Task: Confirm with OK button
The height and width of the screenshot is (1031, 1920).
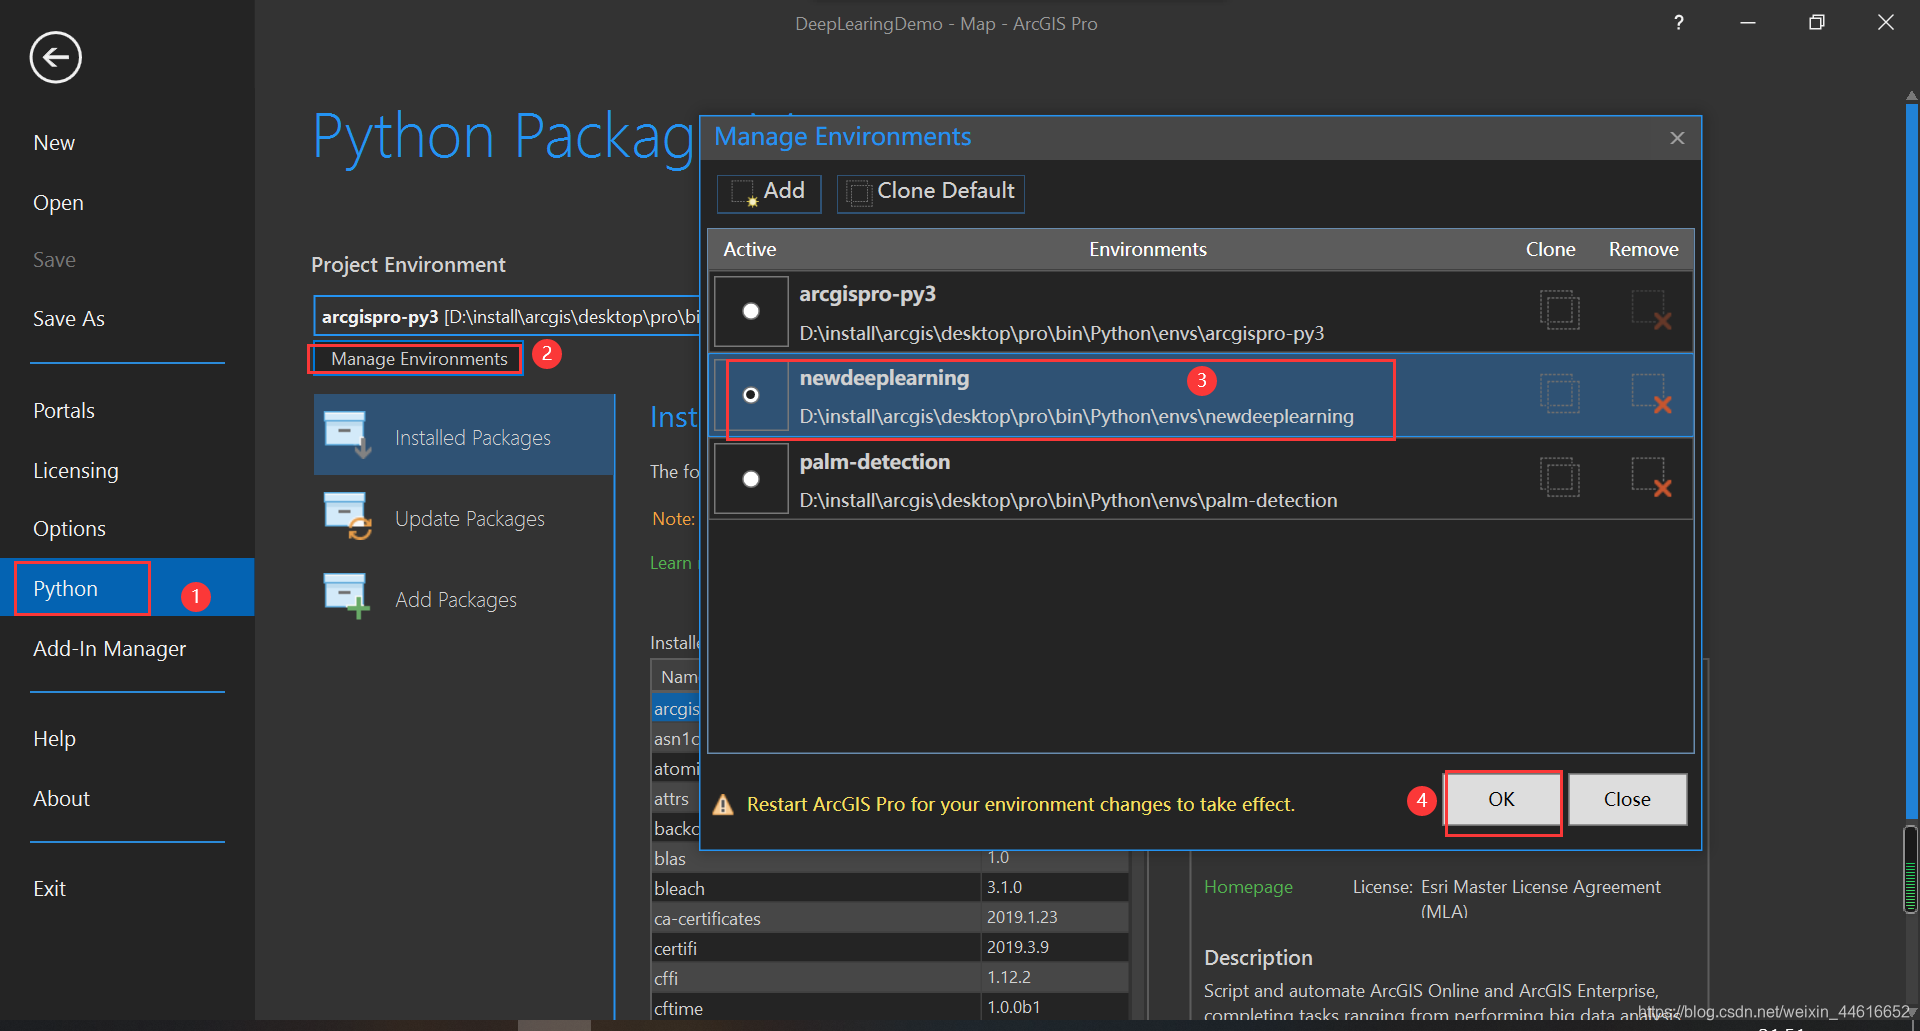Action: (x=1502, y=799)
